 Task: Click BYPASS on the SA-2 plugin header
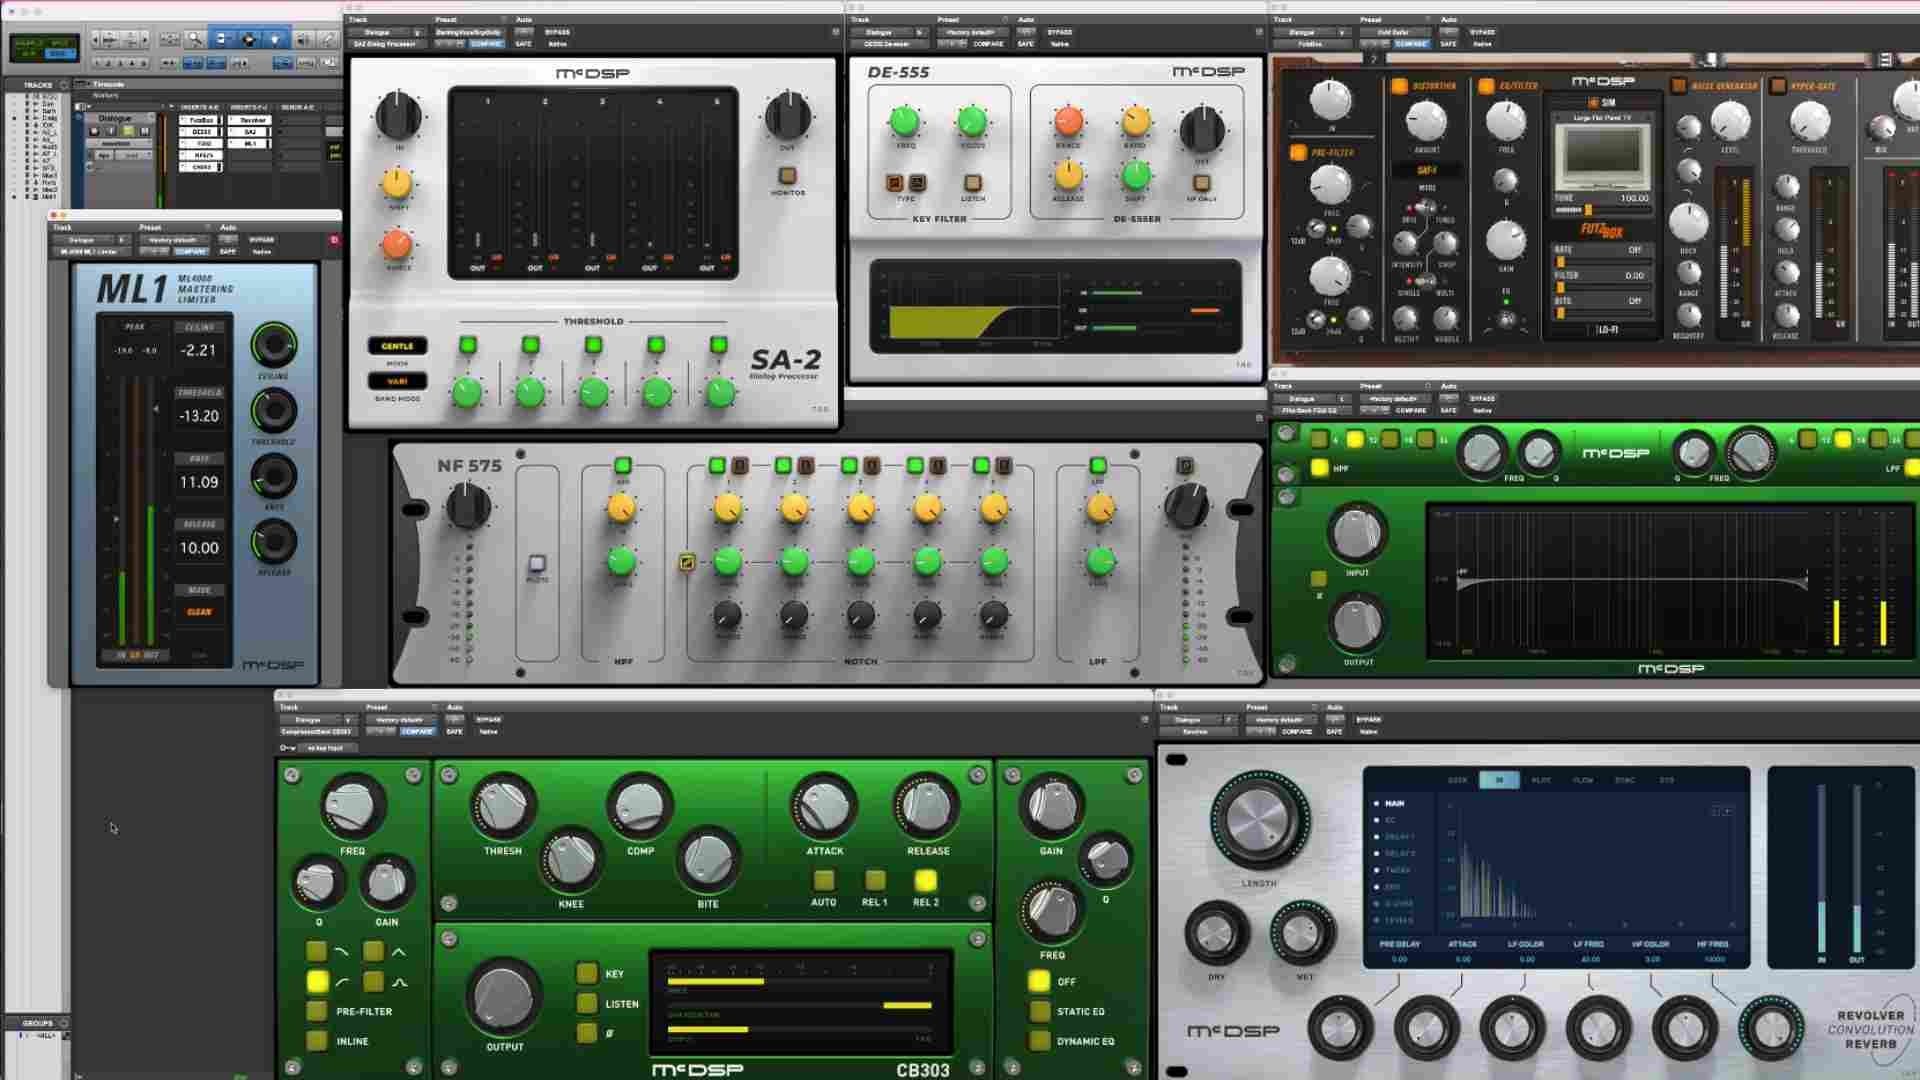click(557, 32)
